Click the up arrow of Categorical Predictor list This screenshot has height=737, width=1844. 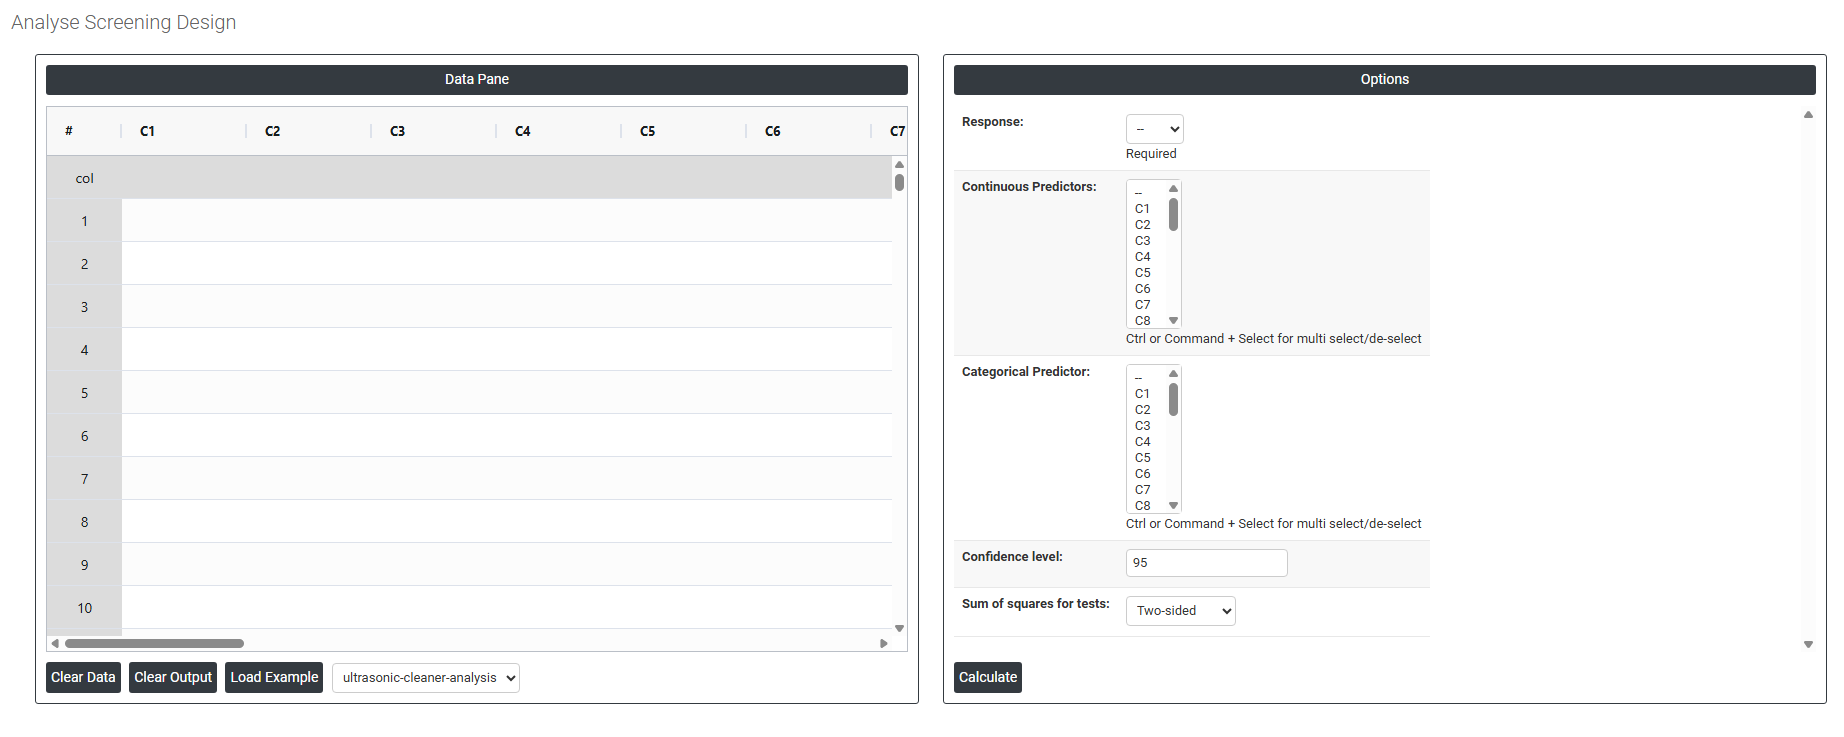pyautogui.click(x=1174, y=374)
